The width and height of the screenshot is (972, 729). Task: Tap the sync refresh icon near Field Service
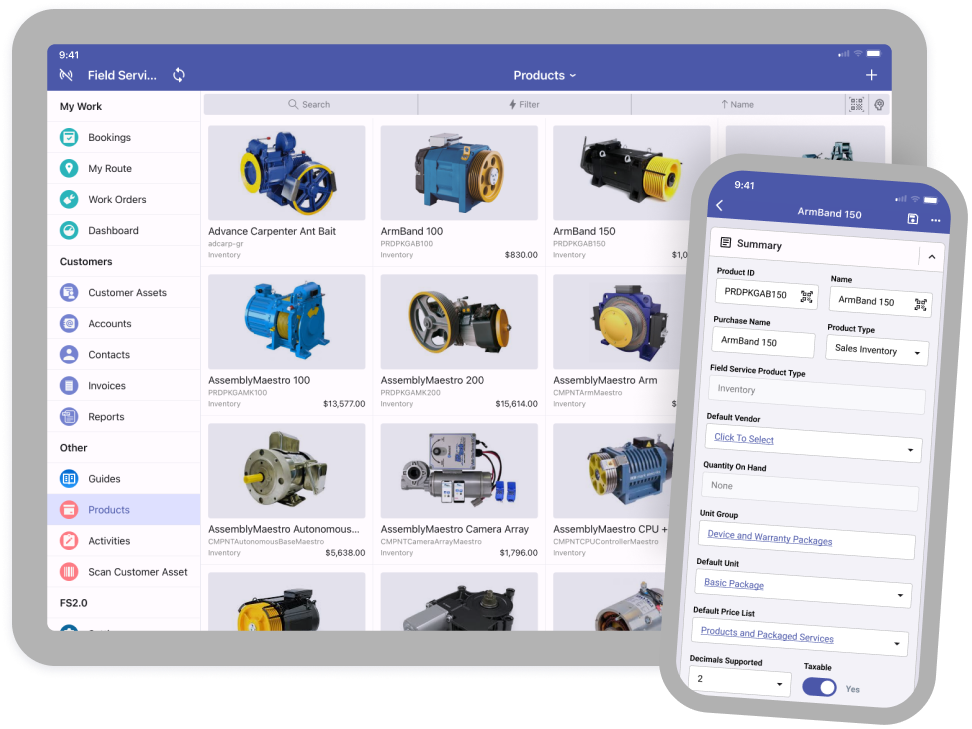coord(178,74)
